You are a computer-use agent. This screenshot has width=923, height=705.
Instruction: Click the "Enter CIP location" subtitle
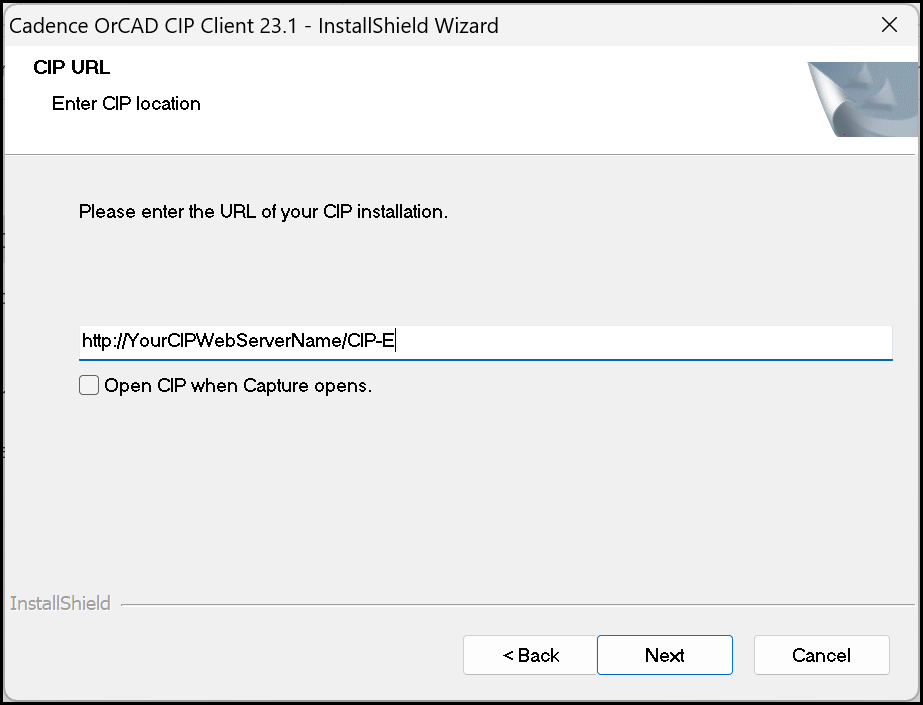(126, 103)
